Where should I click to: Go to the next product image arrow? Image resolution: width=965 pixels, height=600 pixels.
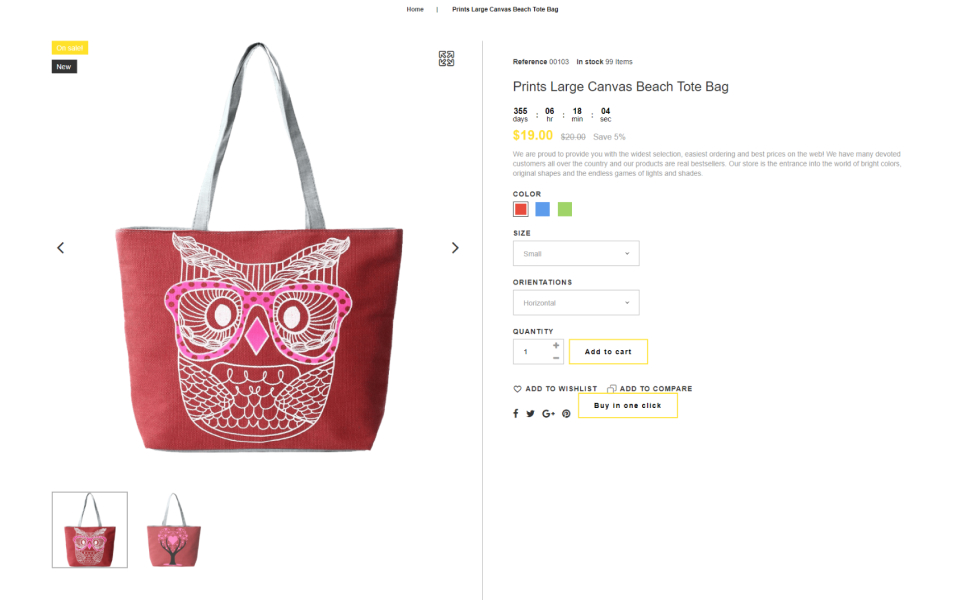[x=455, y=248]
